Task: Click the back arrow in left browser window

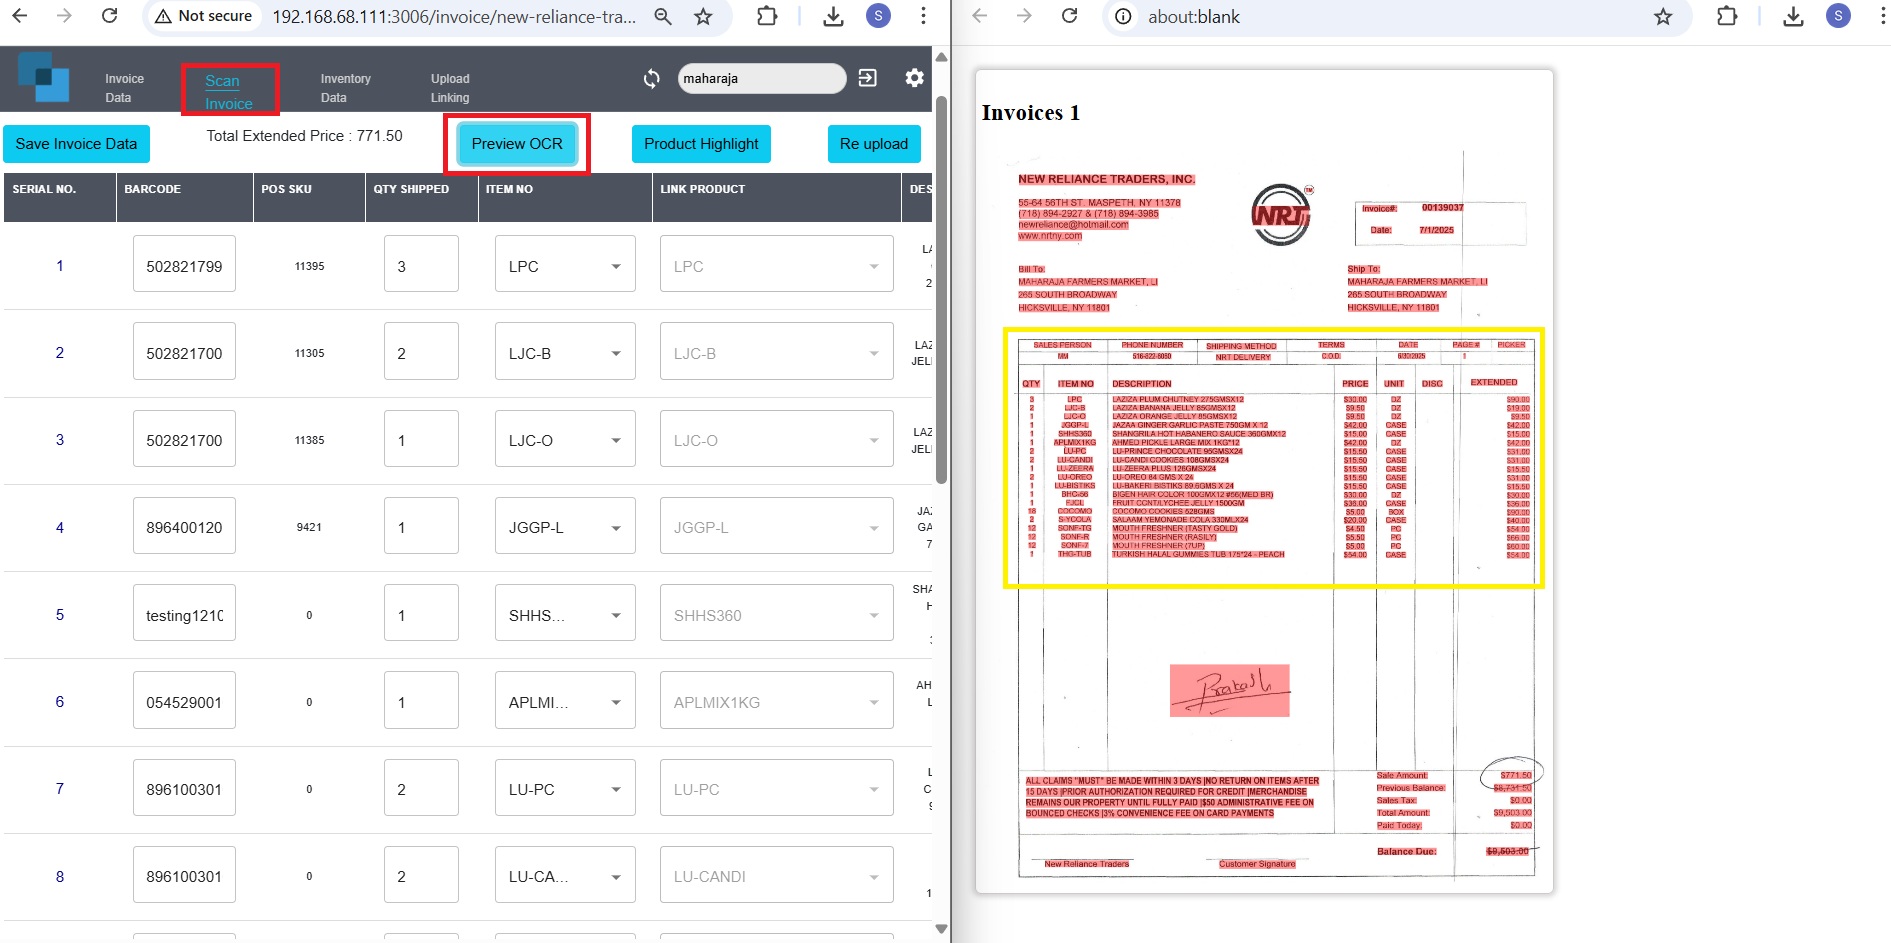Action: click(20, 16)
